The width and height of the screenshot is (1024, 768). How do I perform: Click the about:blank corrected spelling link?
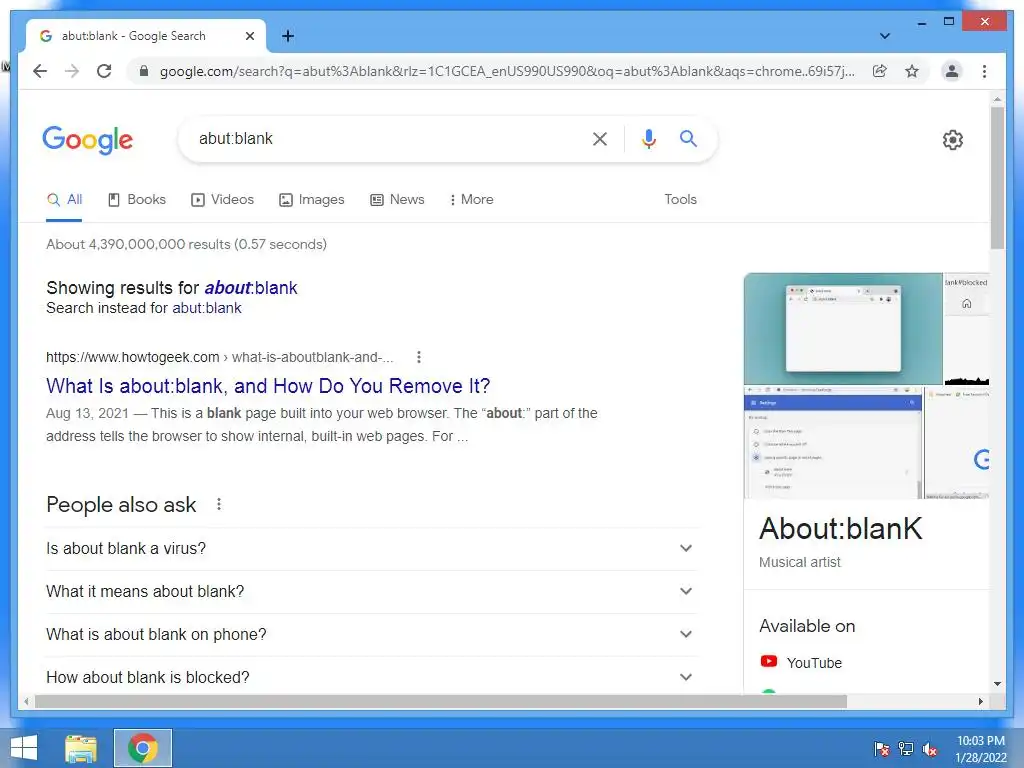click(251, 288)
